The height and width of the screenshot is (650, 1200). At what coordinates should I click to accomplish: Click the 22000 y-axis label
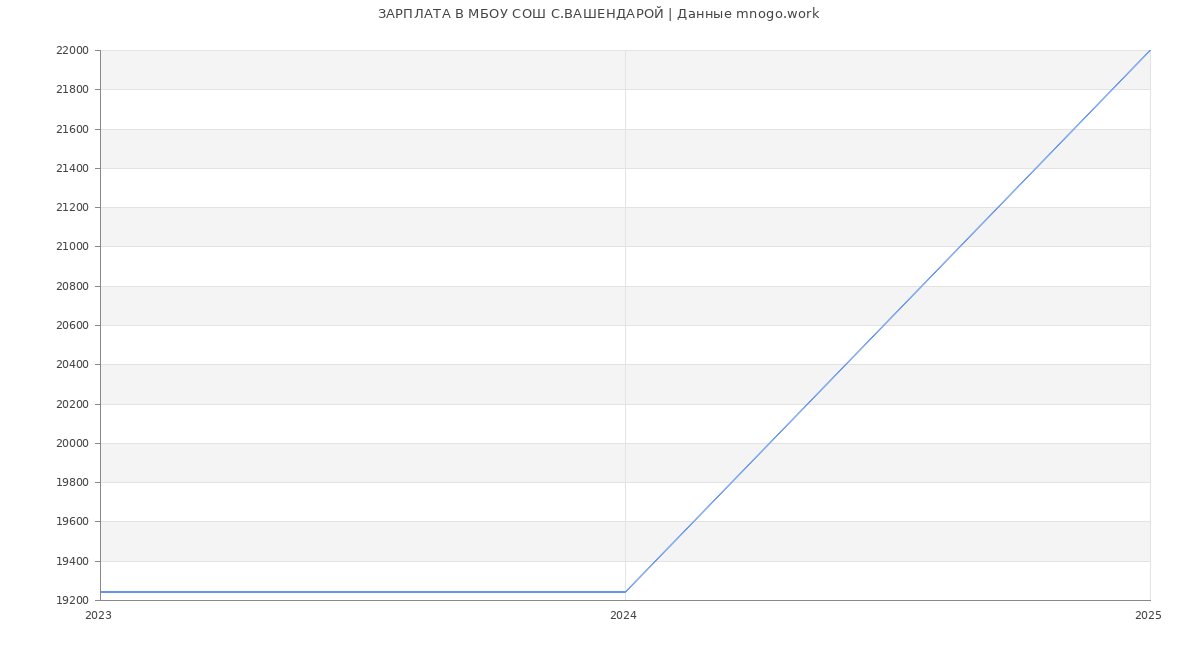coord(72,51)
